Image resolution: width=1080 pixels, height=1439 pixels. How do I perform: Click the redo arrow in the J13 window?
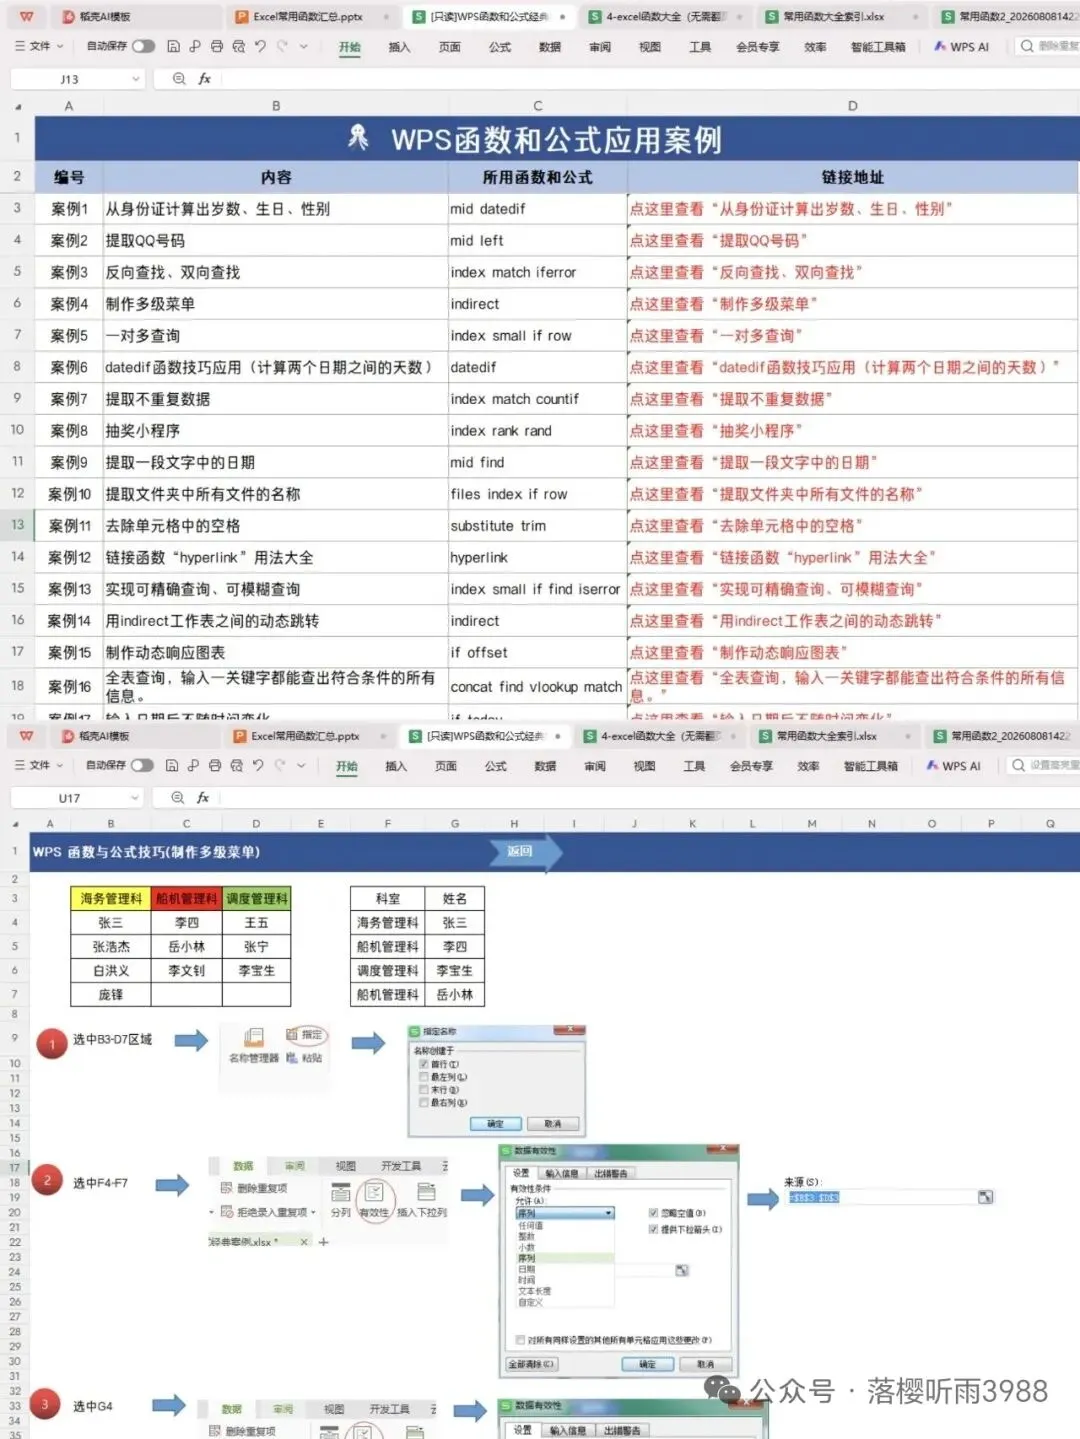[282, 46]
